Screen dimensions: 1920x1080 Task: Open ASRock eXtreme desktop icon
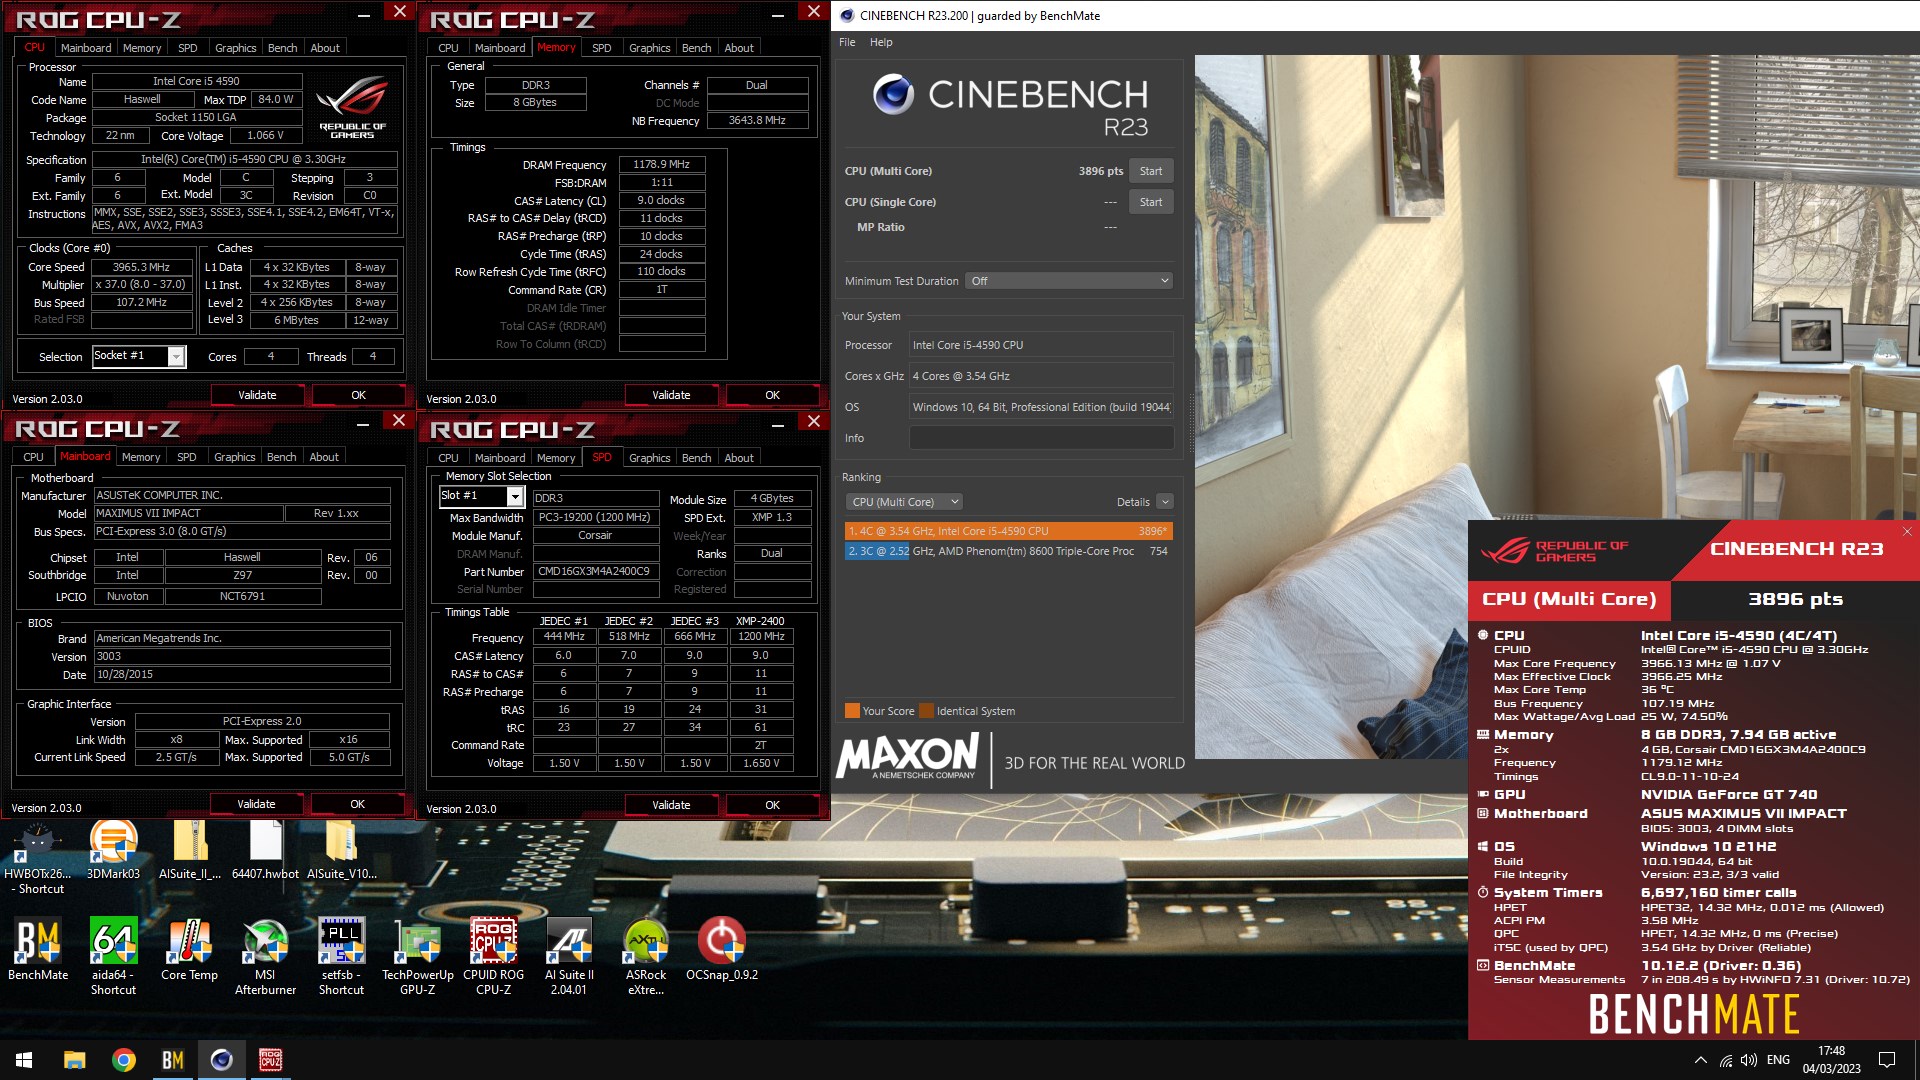click(x=646, y=955)
